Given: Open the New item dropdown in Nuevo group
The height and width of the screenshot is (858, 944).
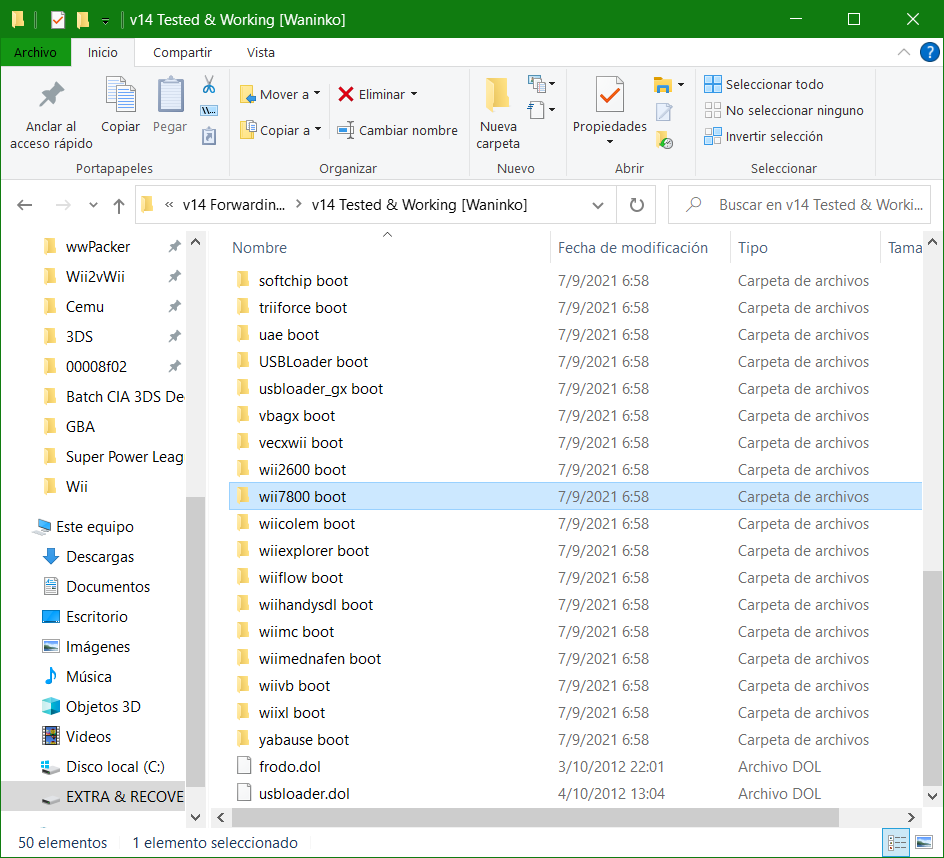Looking at the screenshot, I should [541, 84].
